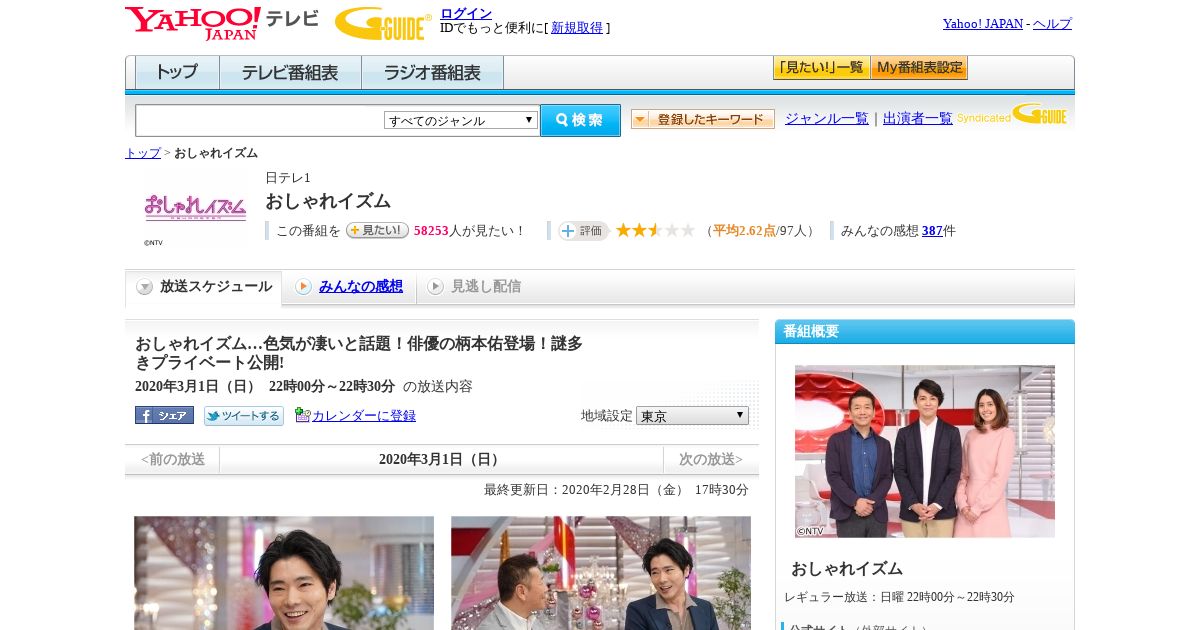The height and width of the screenshot is (630, 1200).
Task: Focus the program search text field
Action: pyautogui.click(x=260, y=121)
